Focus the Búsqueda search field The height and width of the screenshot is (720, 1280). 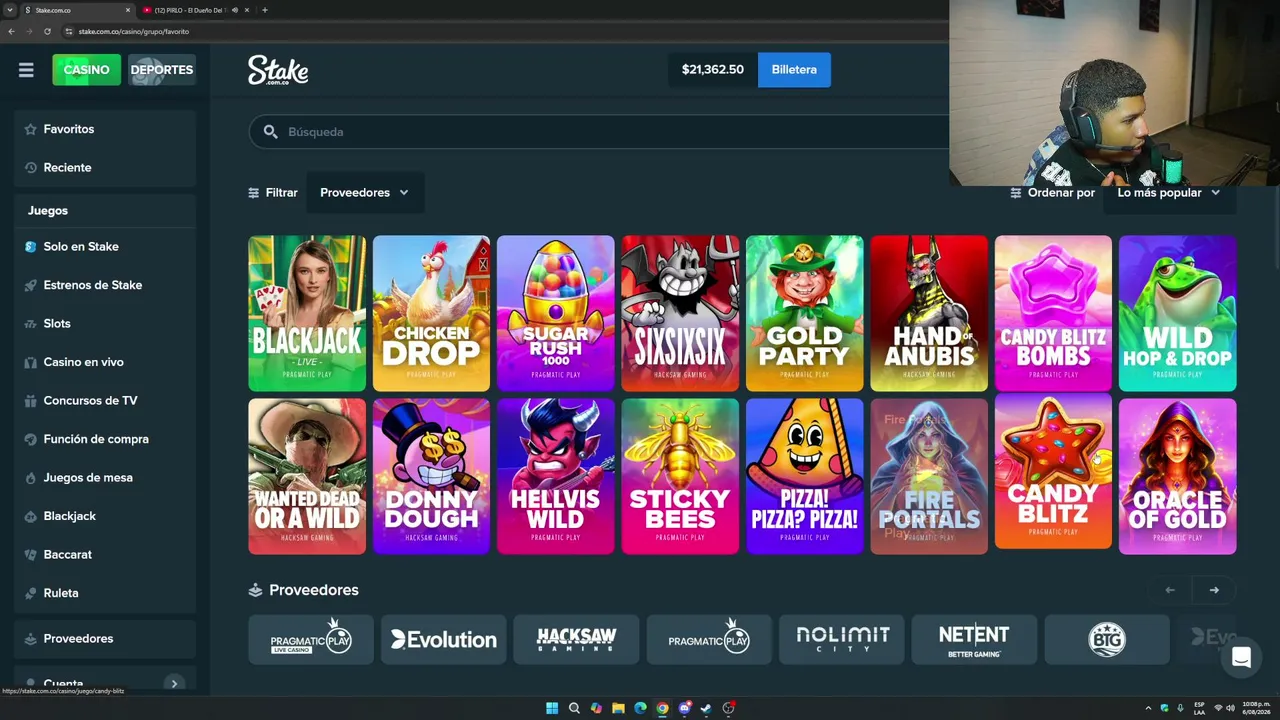point(600,132)
